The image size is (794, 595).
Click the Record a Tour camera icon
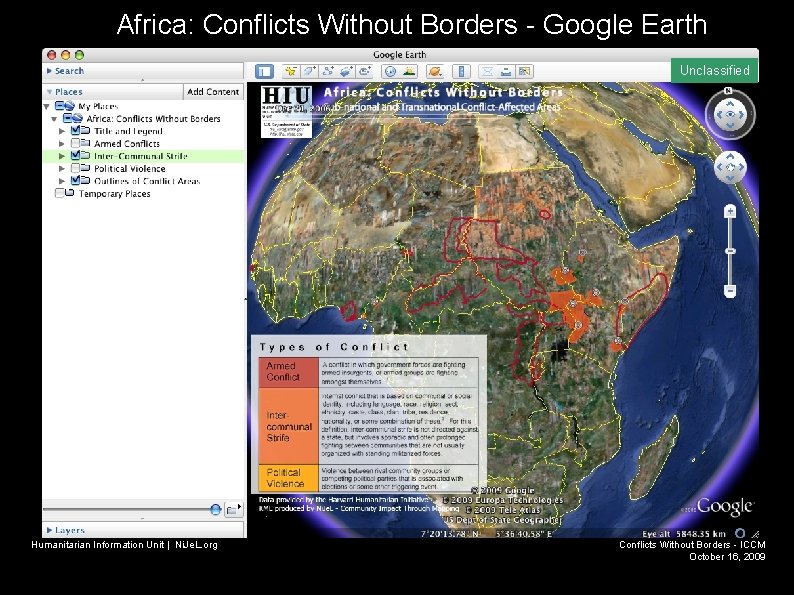click(365, 71)
